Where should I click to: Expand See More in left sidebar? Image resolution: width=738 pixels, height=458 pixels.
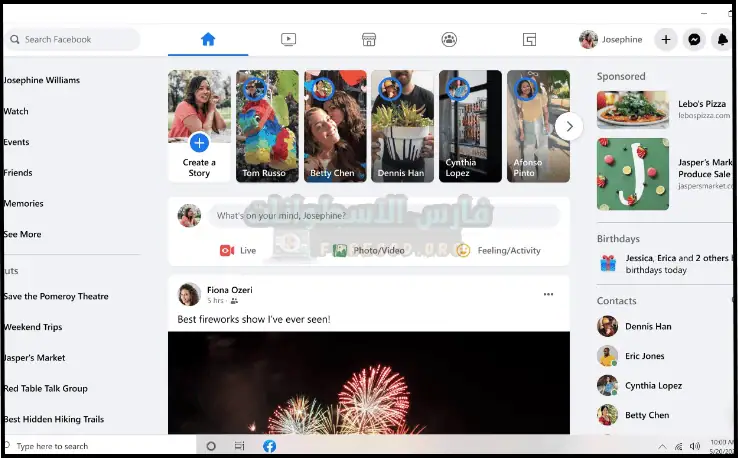click(22, 234)
